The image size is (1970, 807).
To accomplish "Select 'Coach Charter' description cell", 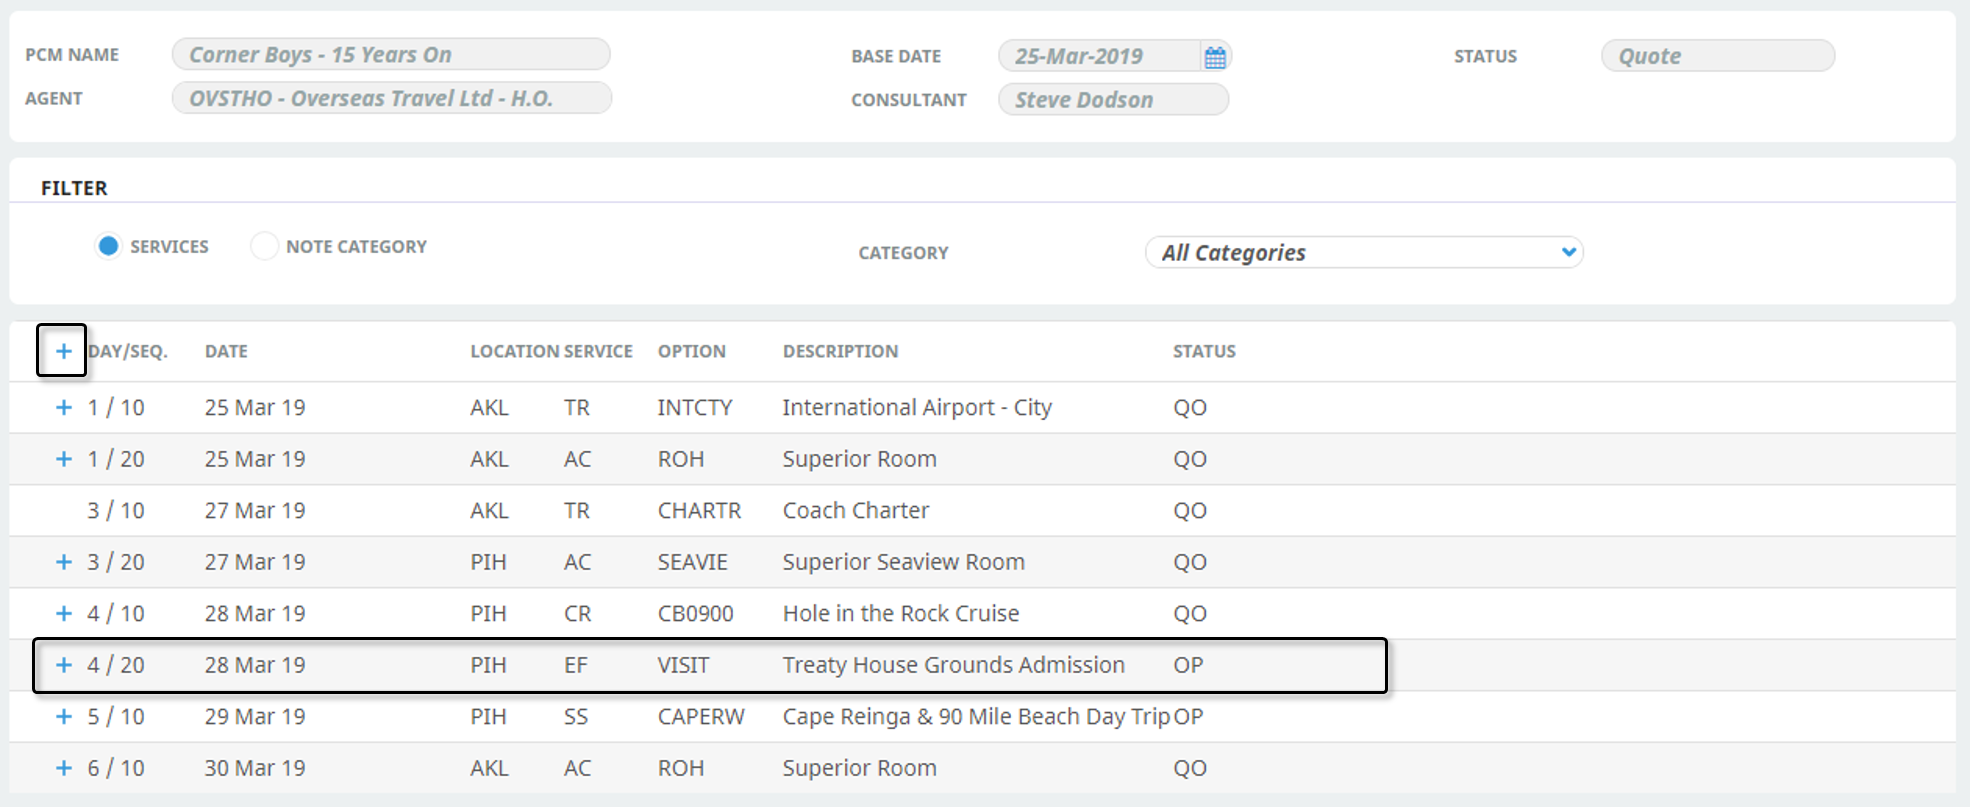I will 856,510.
